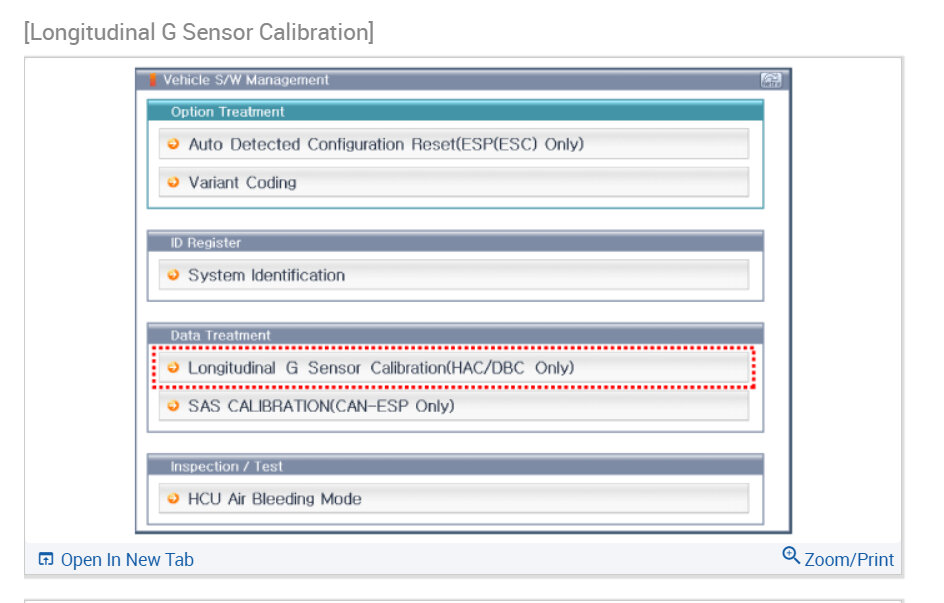Screen dimensions: 944x603
Task: Click the Data Treatment section header
Action: [221, 335]
